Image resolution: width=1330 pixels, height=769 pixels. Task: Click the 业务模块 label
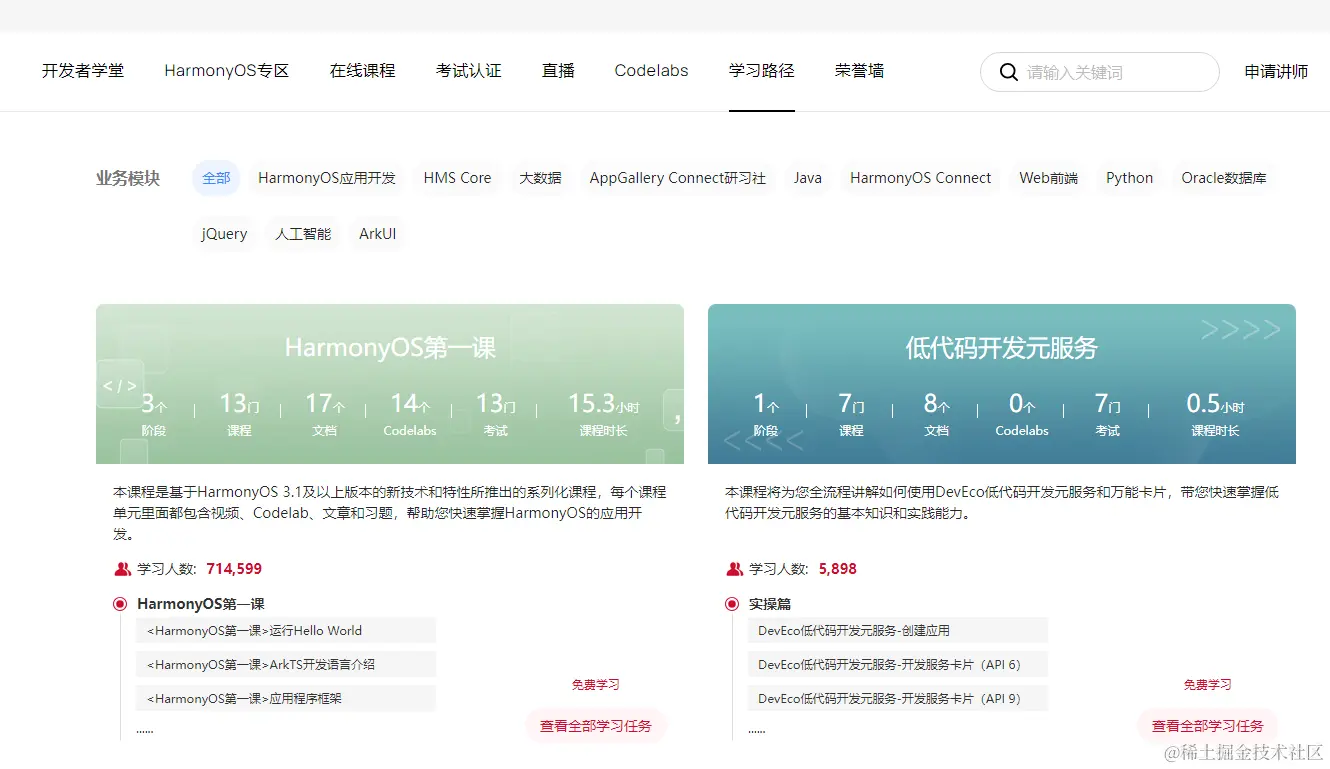(x=128, y=178)
